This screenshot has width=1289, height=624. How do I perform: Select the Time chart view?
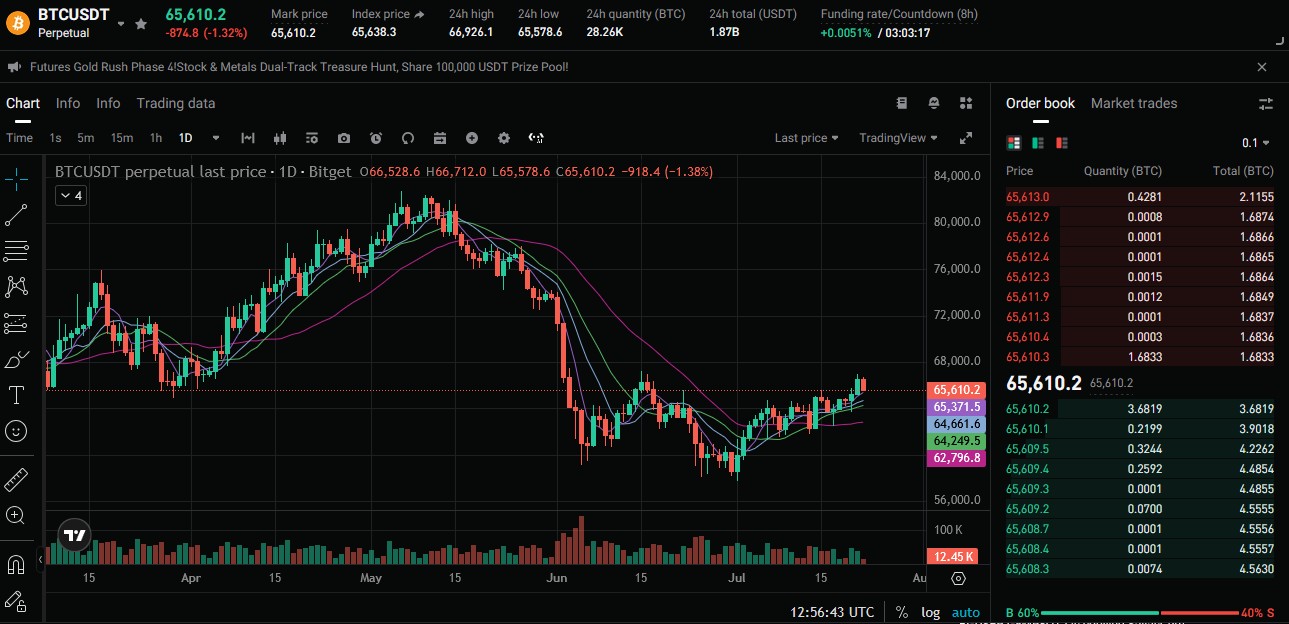tap(20, 138)
